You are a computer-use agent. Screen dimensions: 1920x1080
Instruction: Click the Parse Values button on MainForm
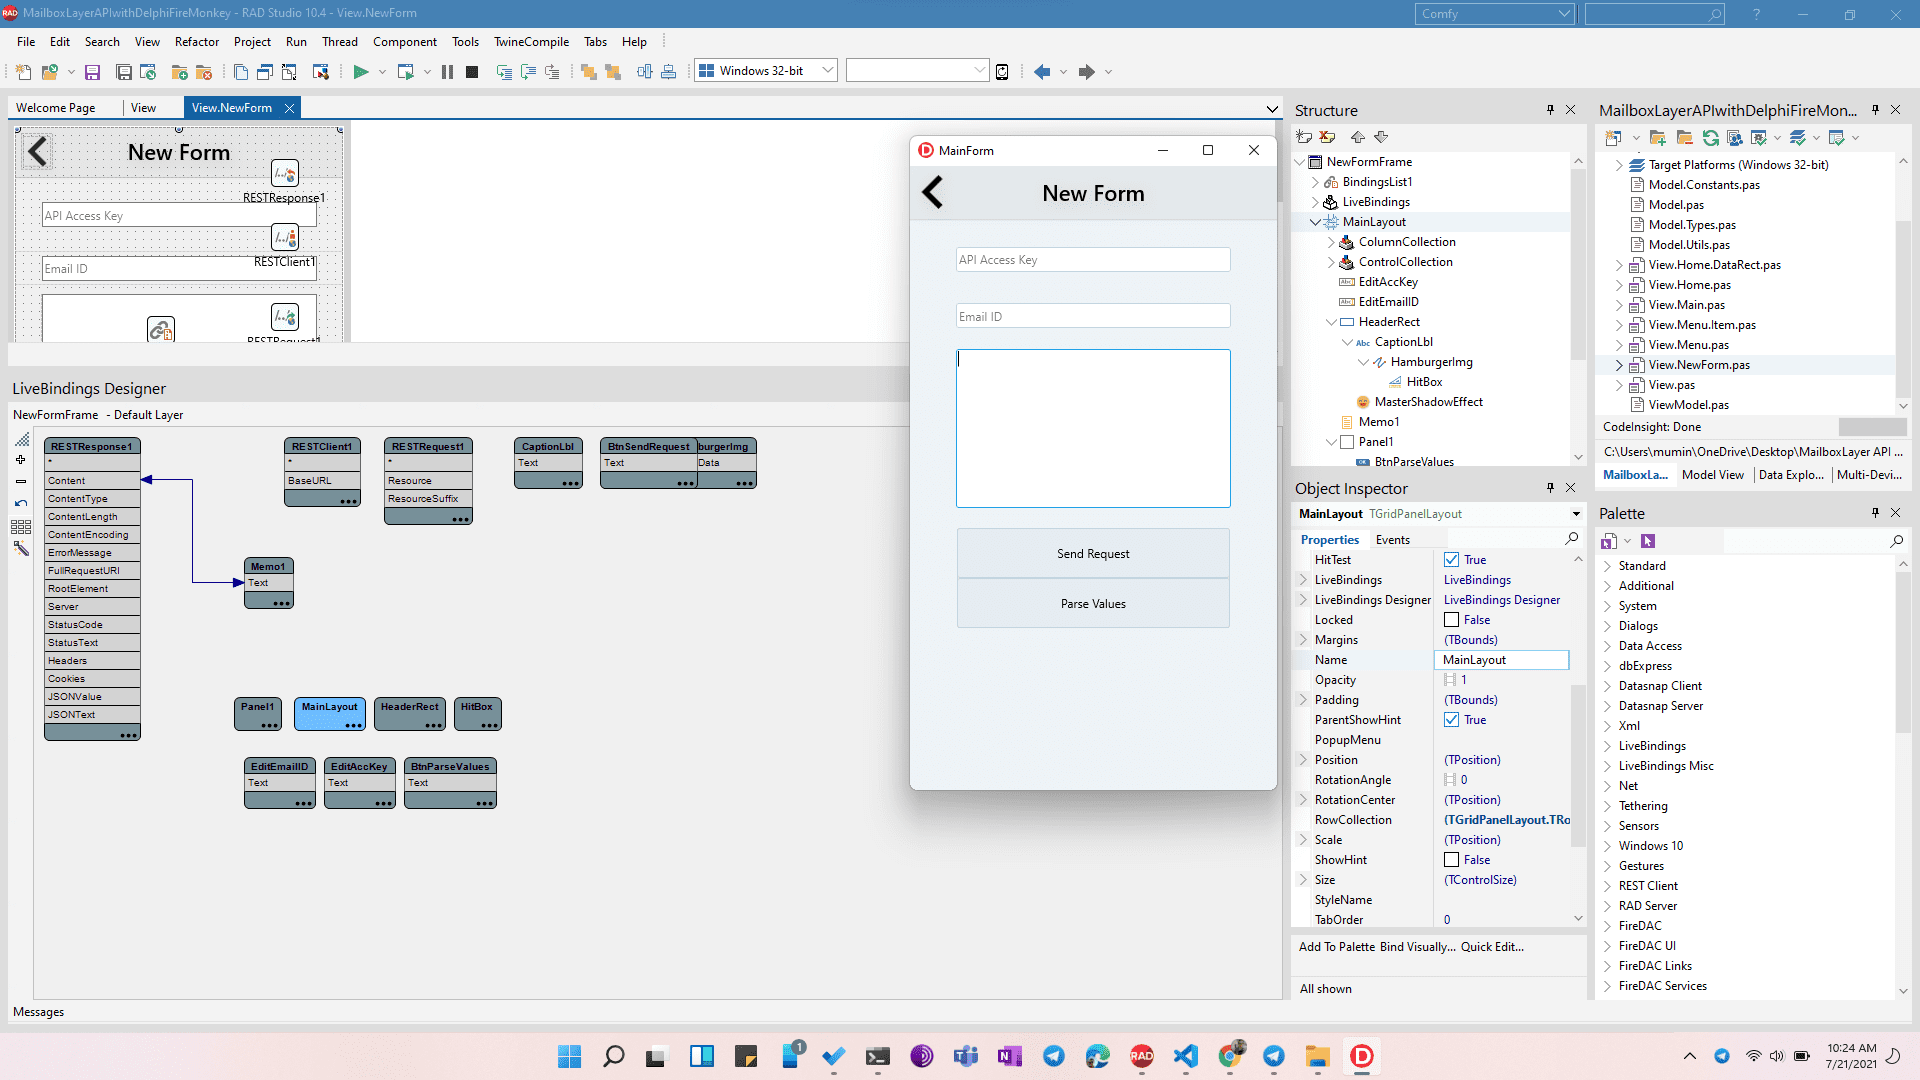(1092, 603)
